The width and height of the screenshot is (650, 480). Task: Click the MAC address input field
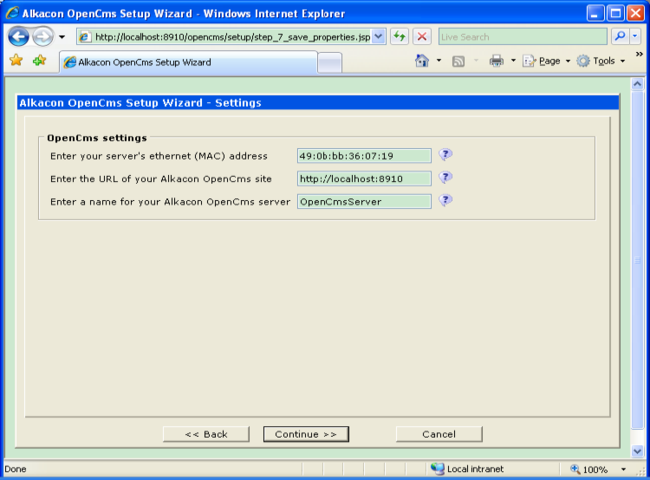[364, 156]
